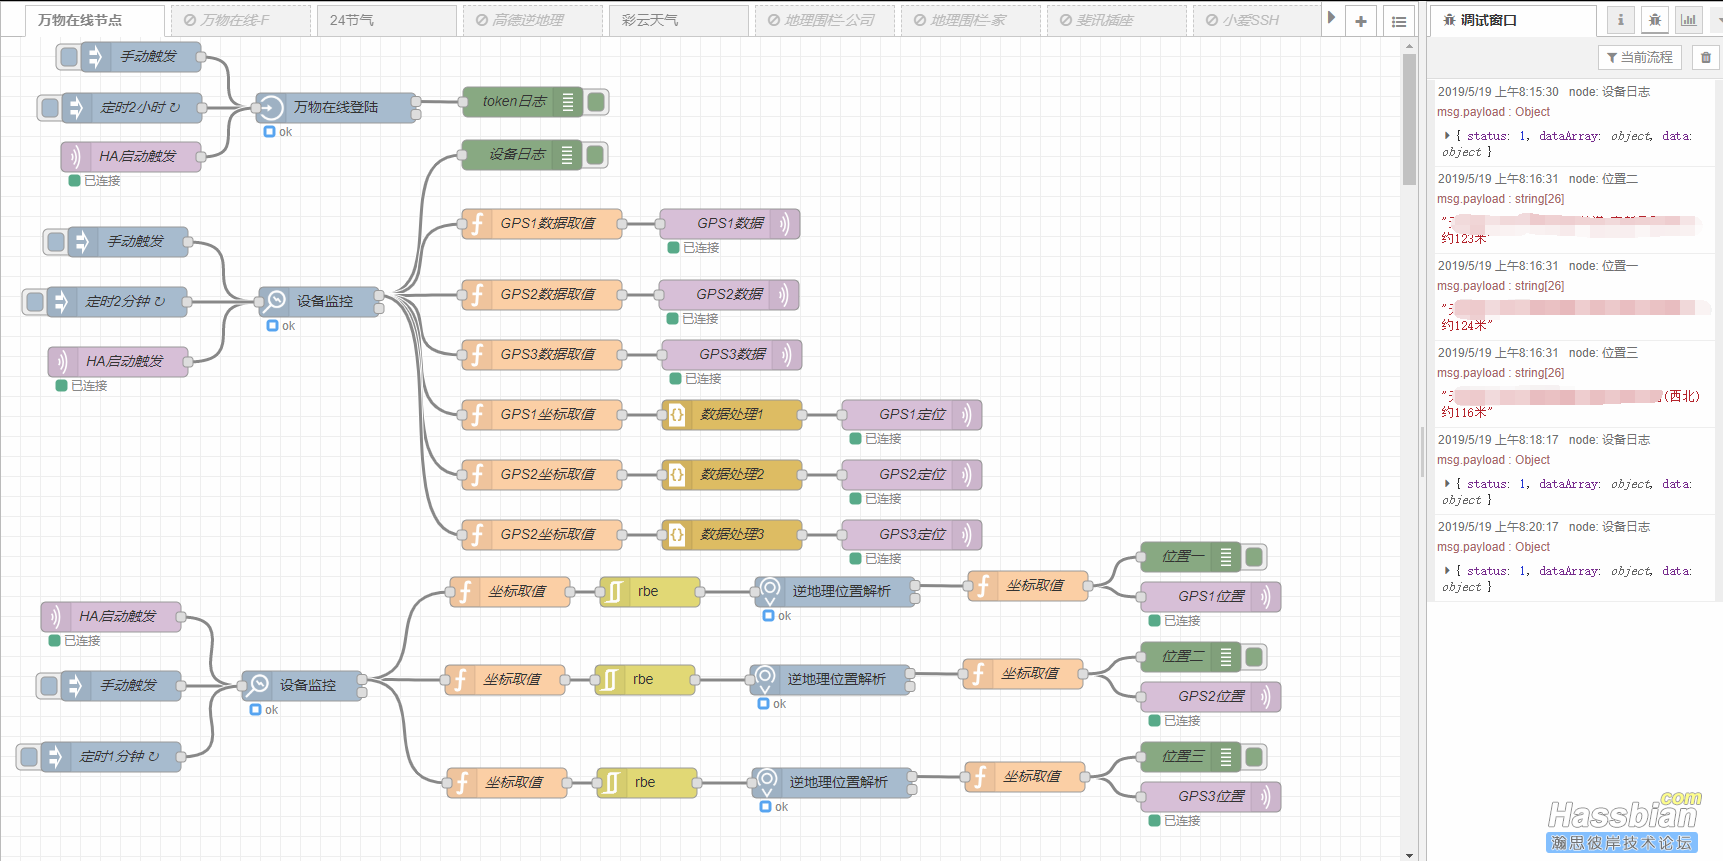The width and height of the screenshot is (1723, 861).
Task: Select the lower 设备监控 node
Action: coord(303,685)
